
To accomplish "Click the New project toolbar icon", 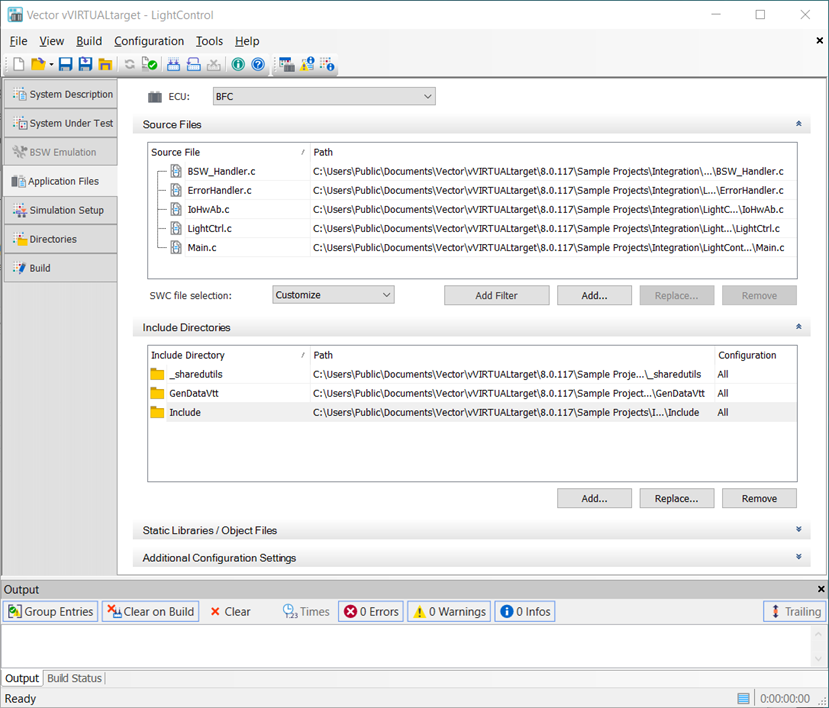I will (x=19, y=65).
